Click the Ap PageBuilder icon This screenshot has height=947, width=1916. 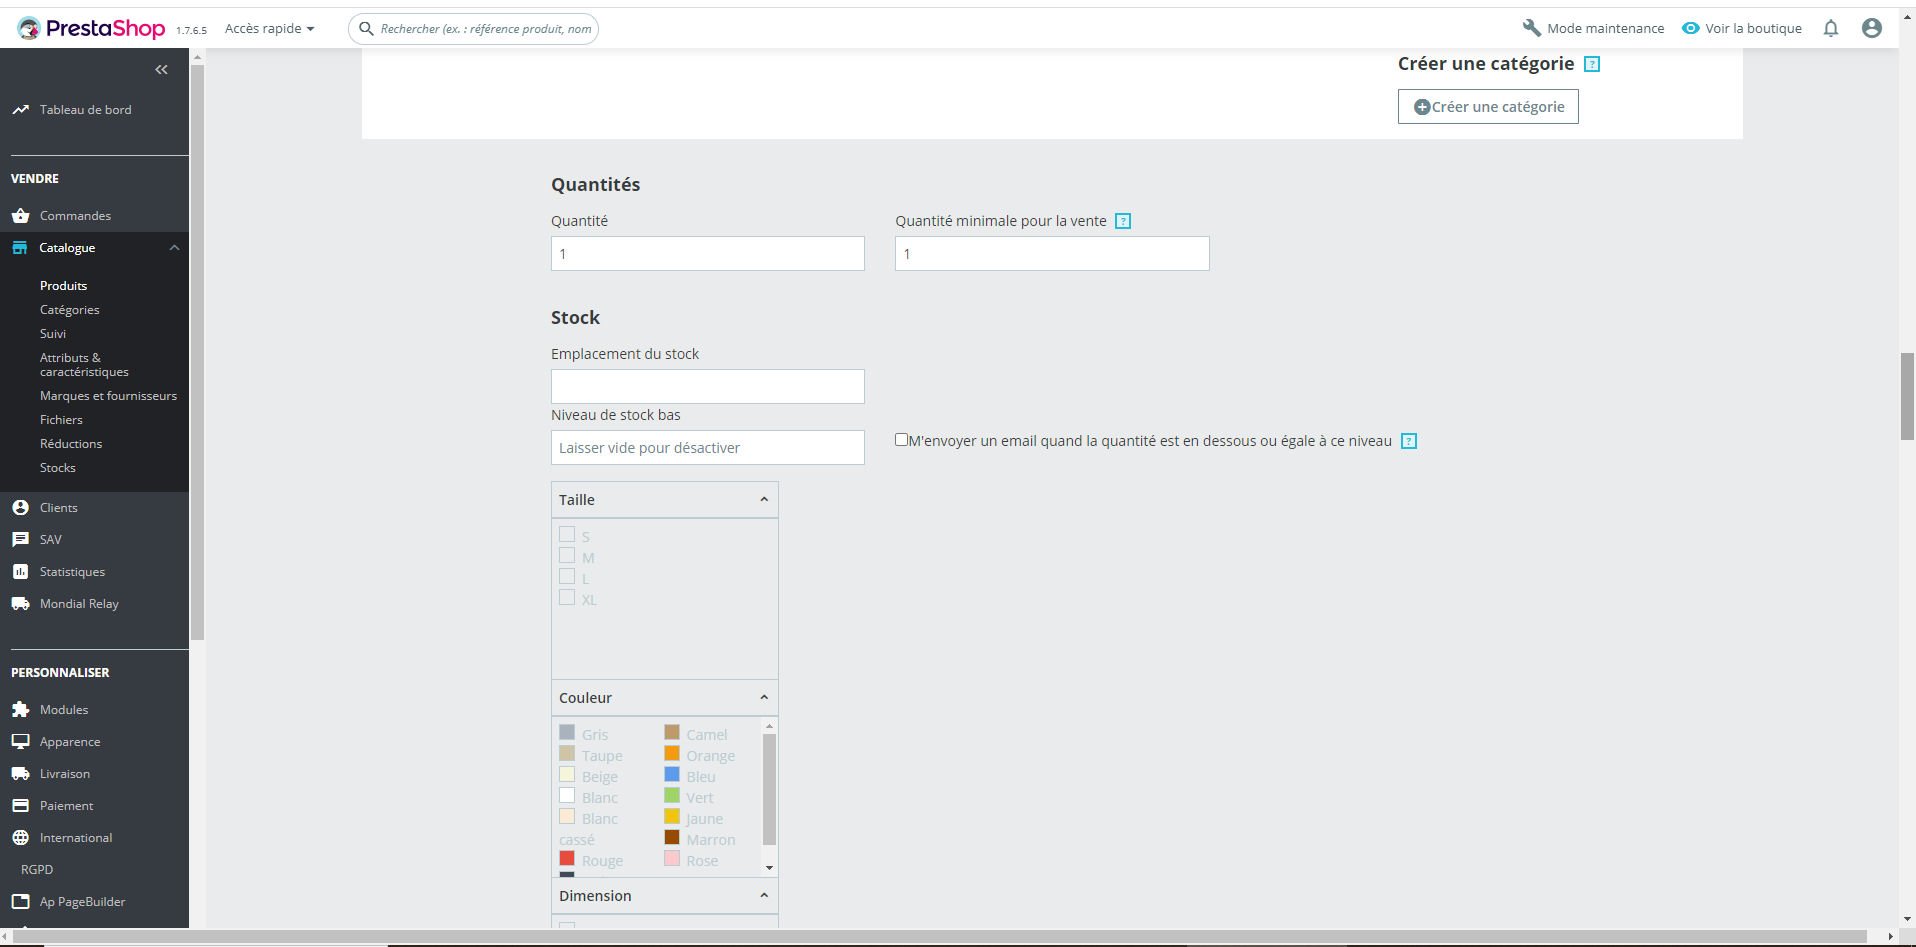pyautogui.click(x=20, y=902)
